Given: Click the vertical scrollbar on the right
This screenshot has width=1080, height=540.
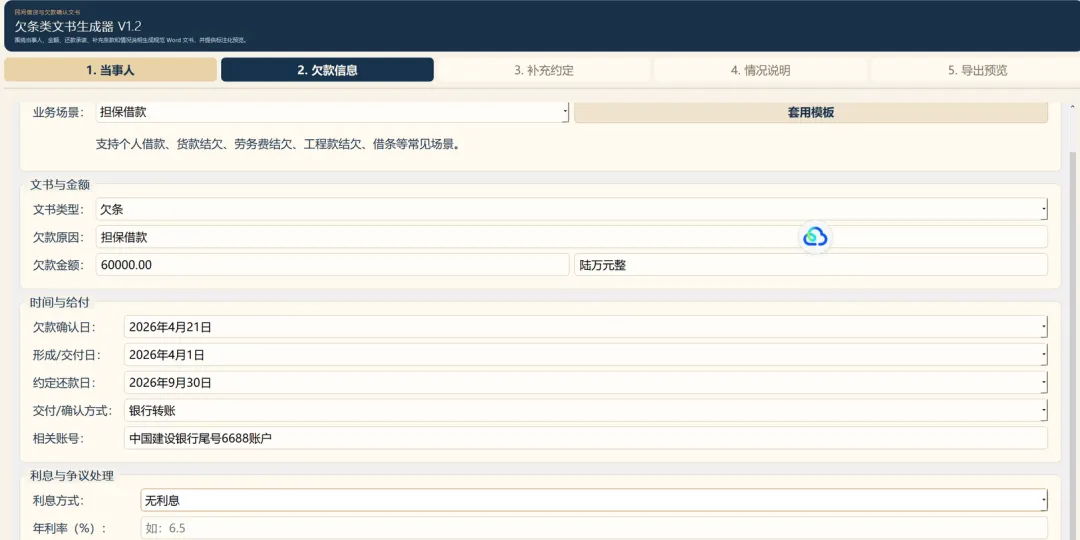Looking at the screenshot, I should 1073,344.
